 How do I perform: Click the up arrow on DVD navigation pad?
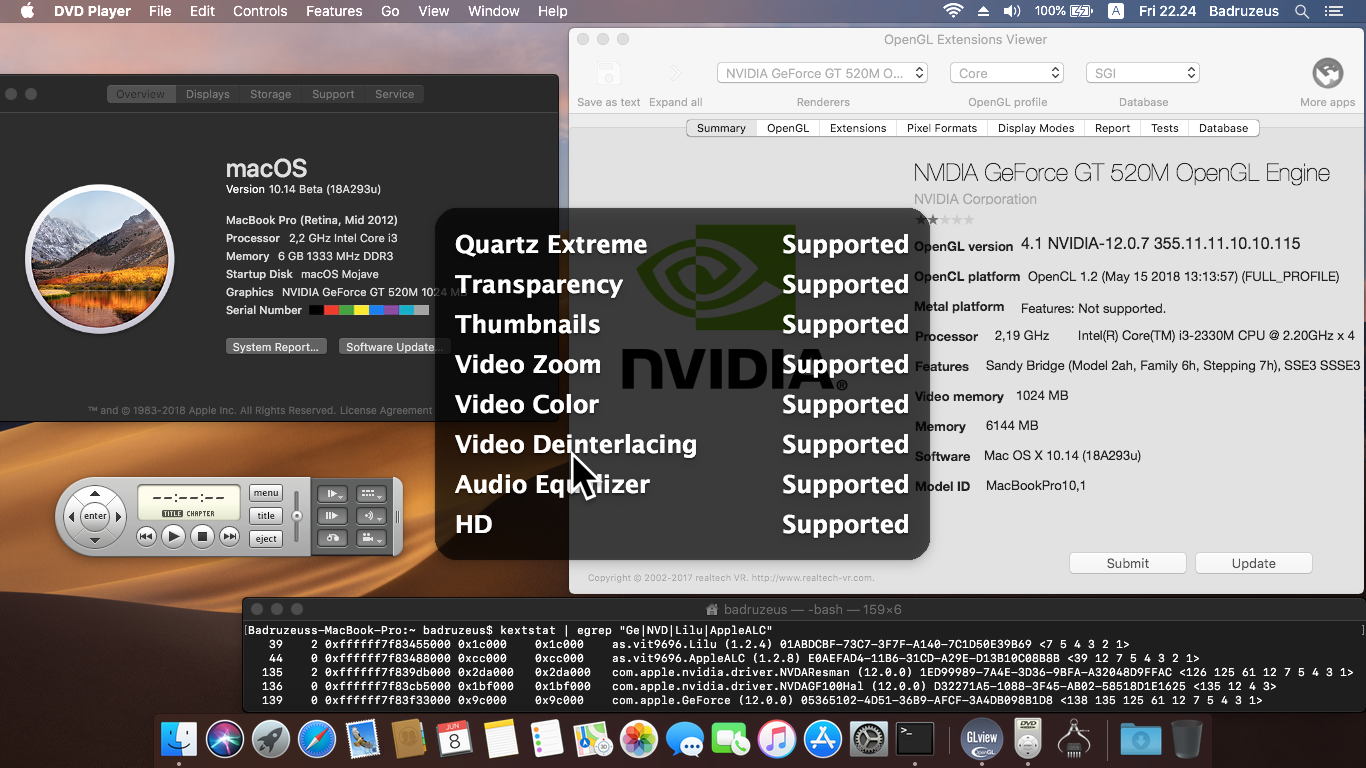(x=95, y=493)
